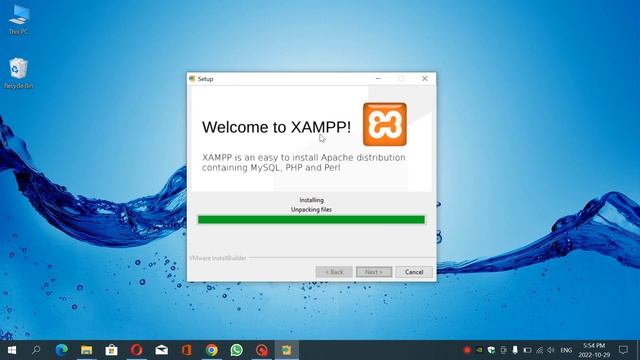
Task: Launch Google Chrome from taskbar
Action: tap(211, 350)
